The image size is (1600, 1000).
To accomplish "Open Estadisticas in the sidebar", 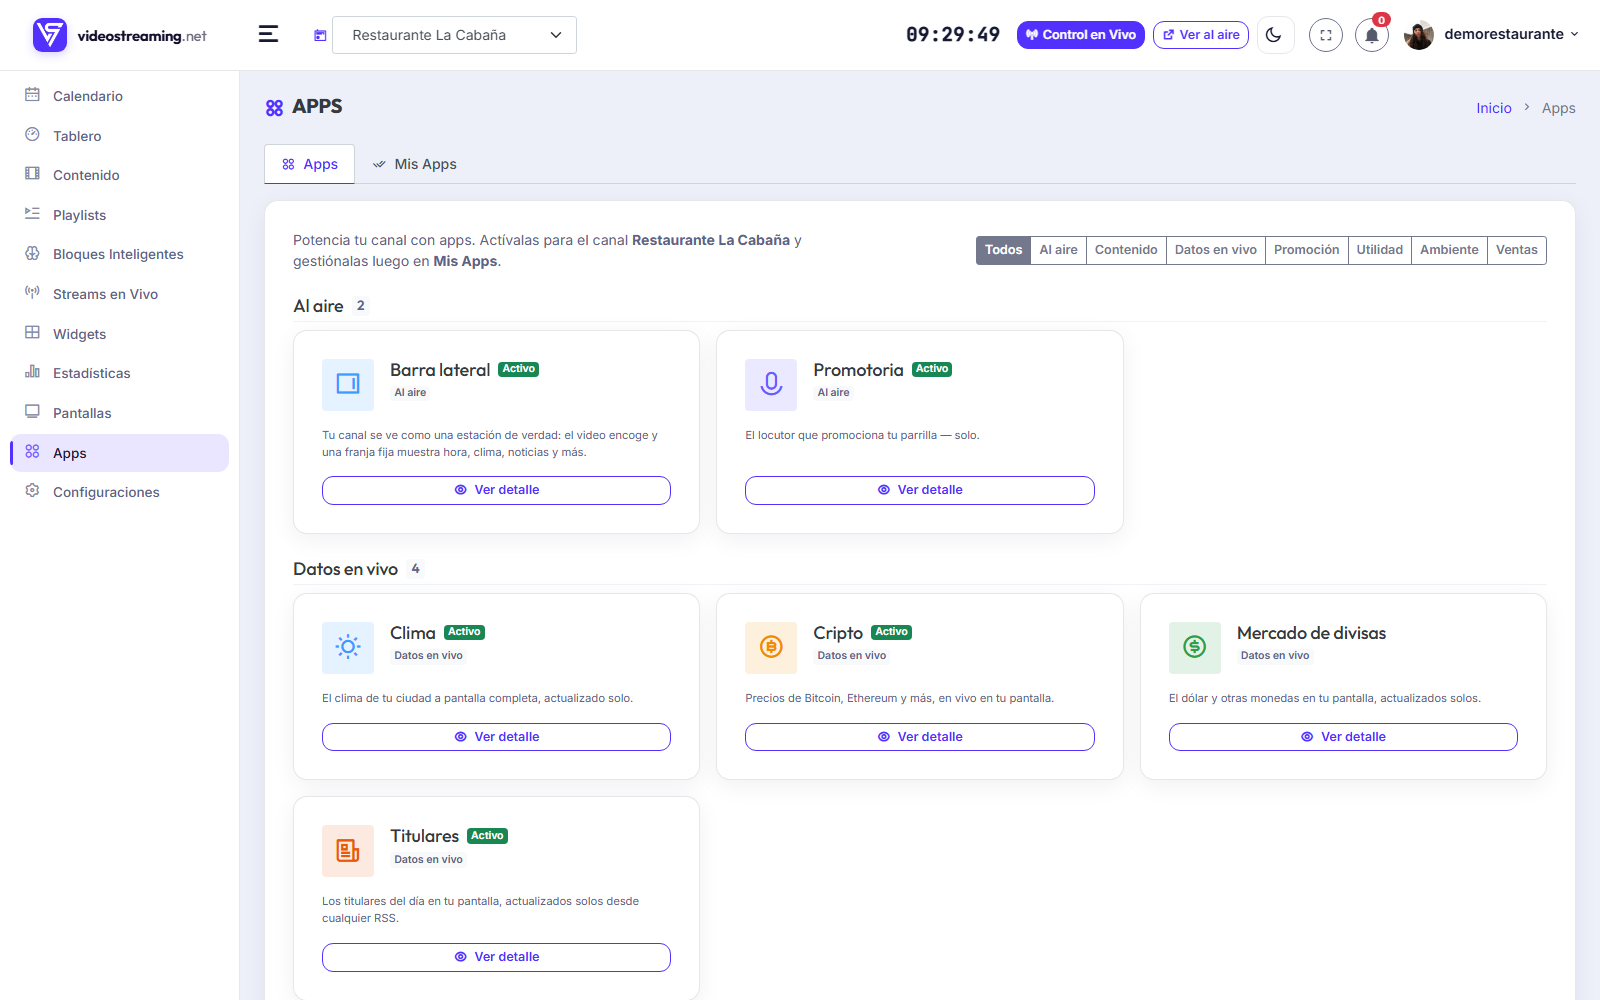I will 119,373.
